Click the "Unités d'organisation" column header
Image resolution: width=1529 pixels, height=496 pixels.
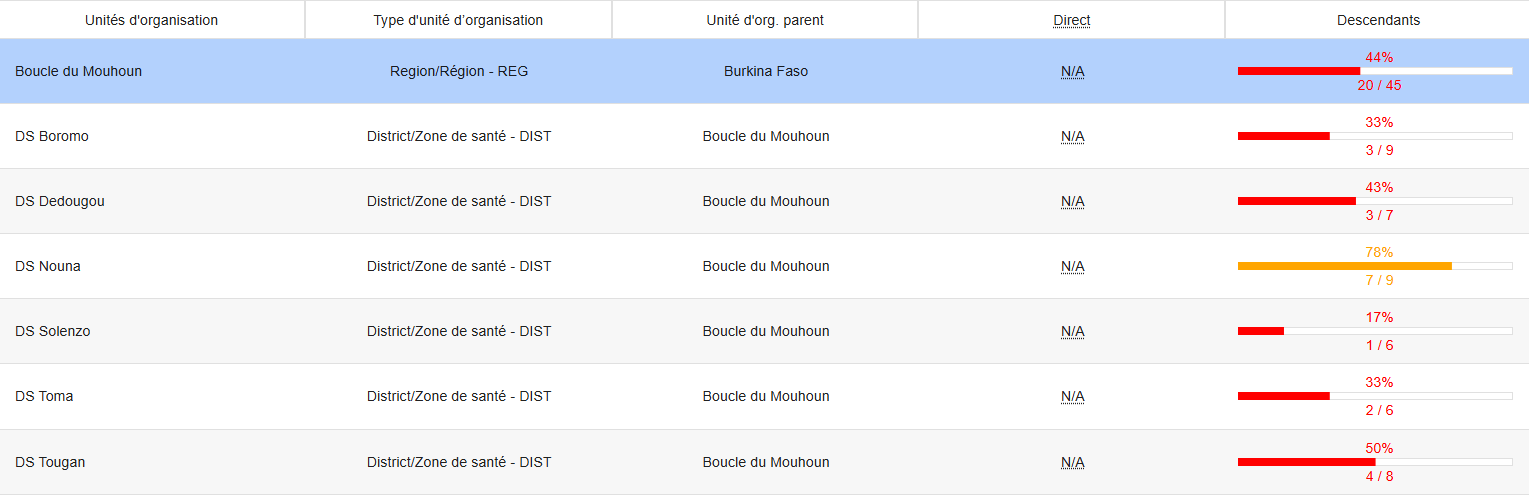(152, 20)
